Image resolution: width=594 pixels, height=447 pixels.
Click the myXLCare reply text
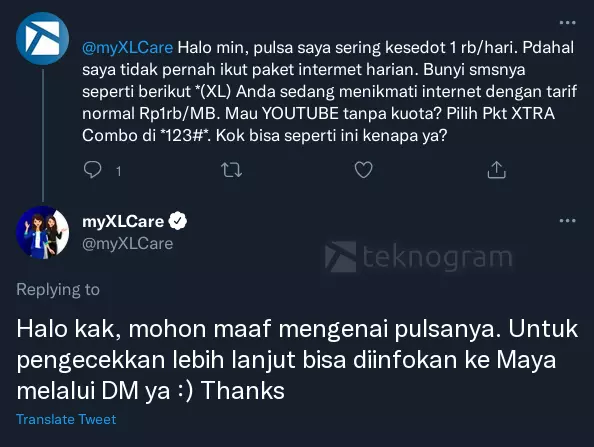pyautogui.click(x=297, y=359)
